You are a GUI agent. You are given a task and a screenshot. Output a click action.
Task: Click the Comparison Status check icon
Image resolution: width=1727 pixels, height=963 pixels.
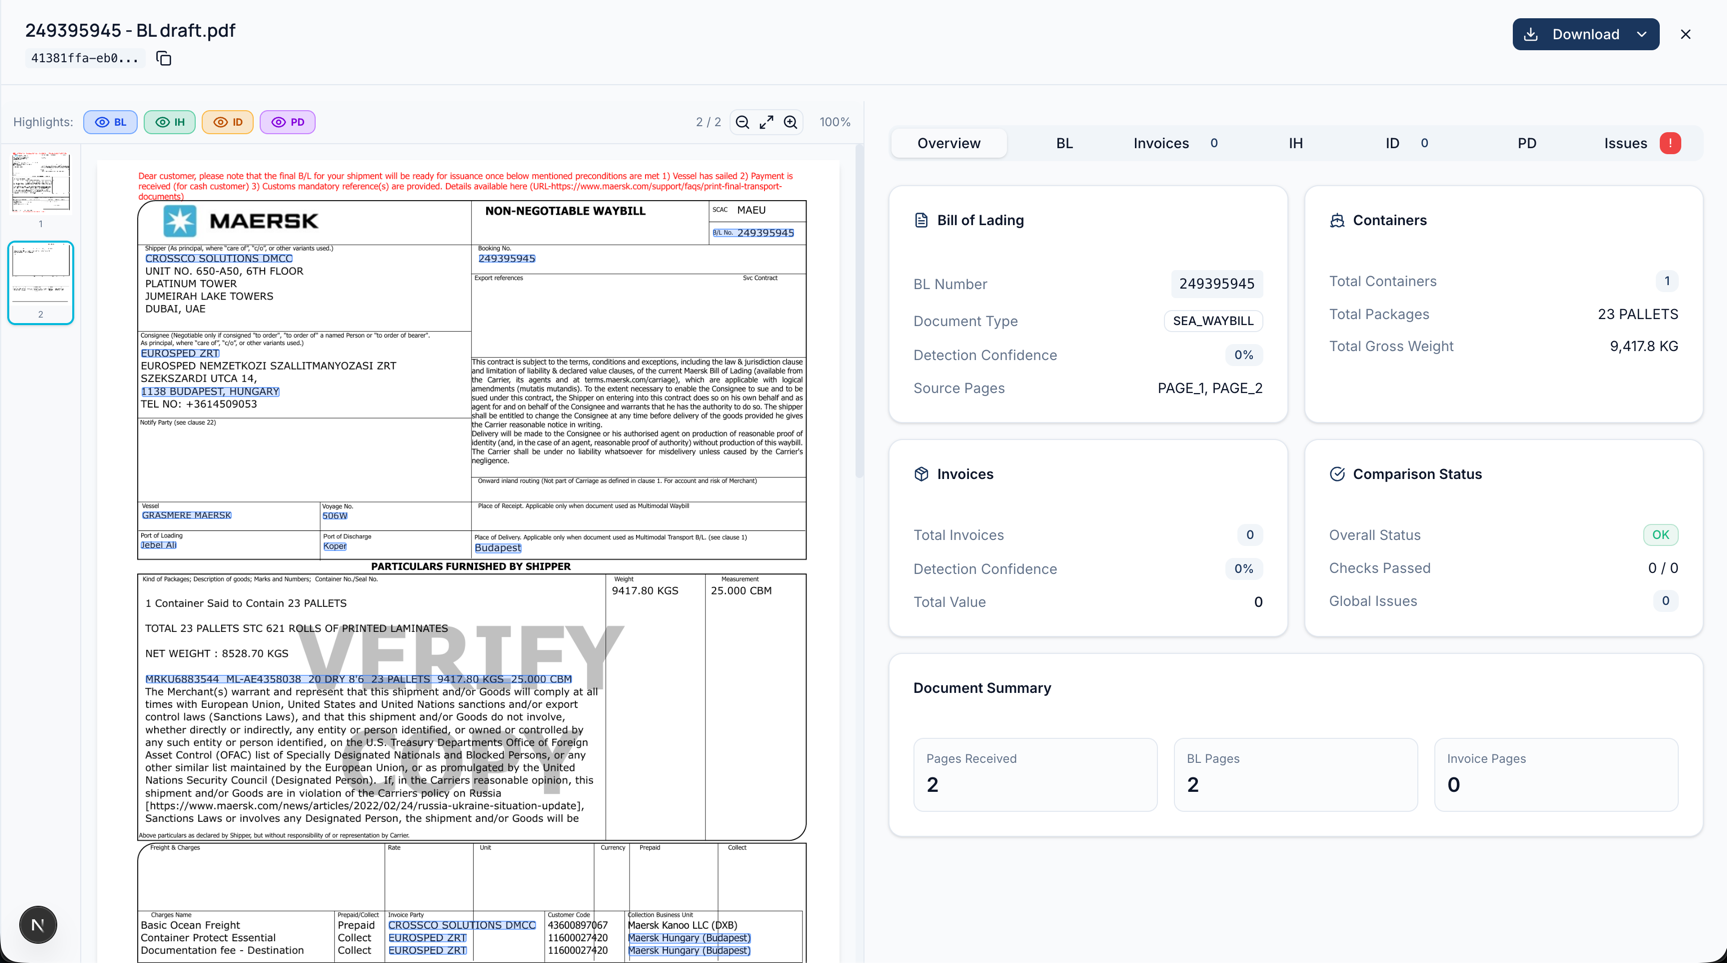point(1337,474)
